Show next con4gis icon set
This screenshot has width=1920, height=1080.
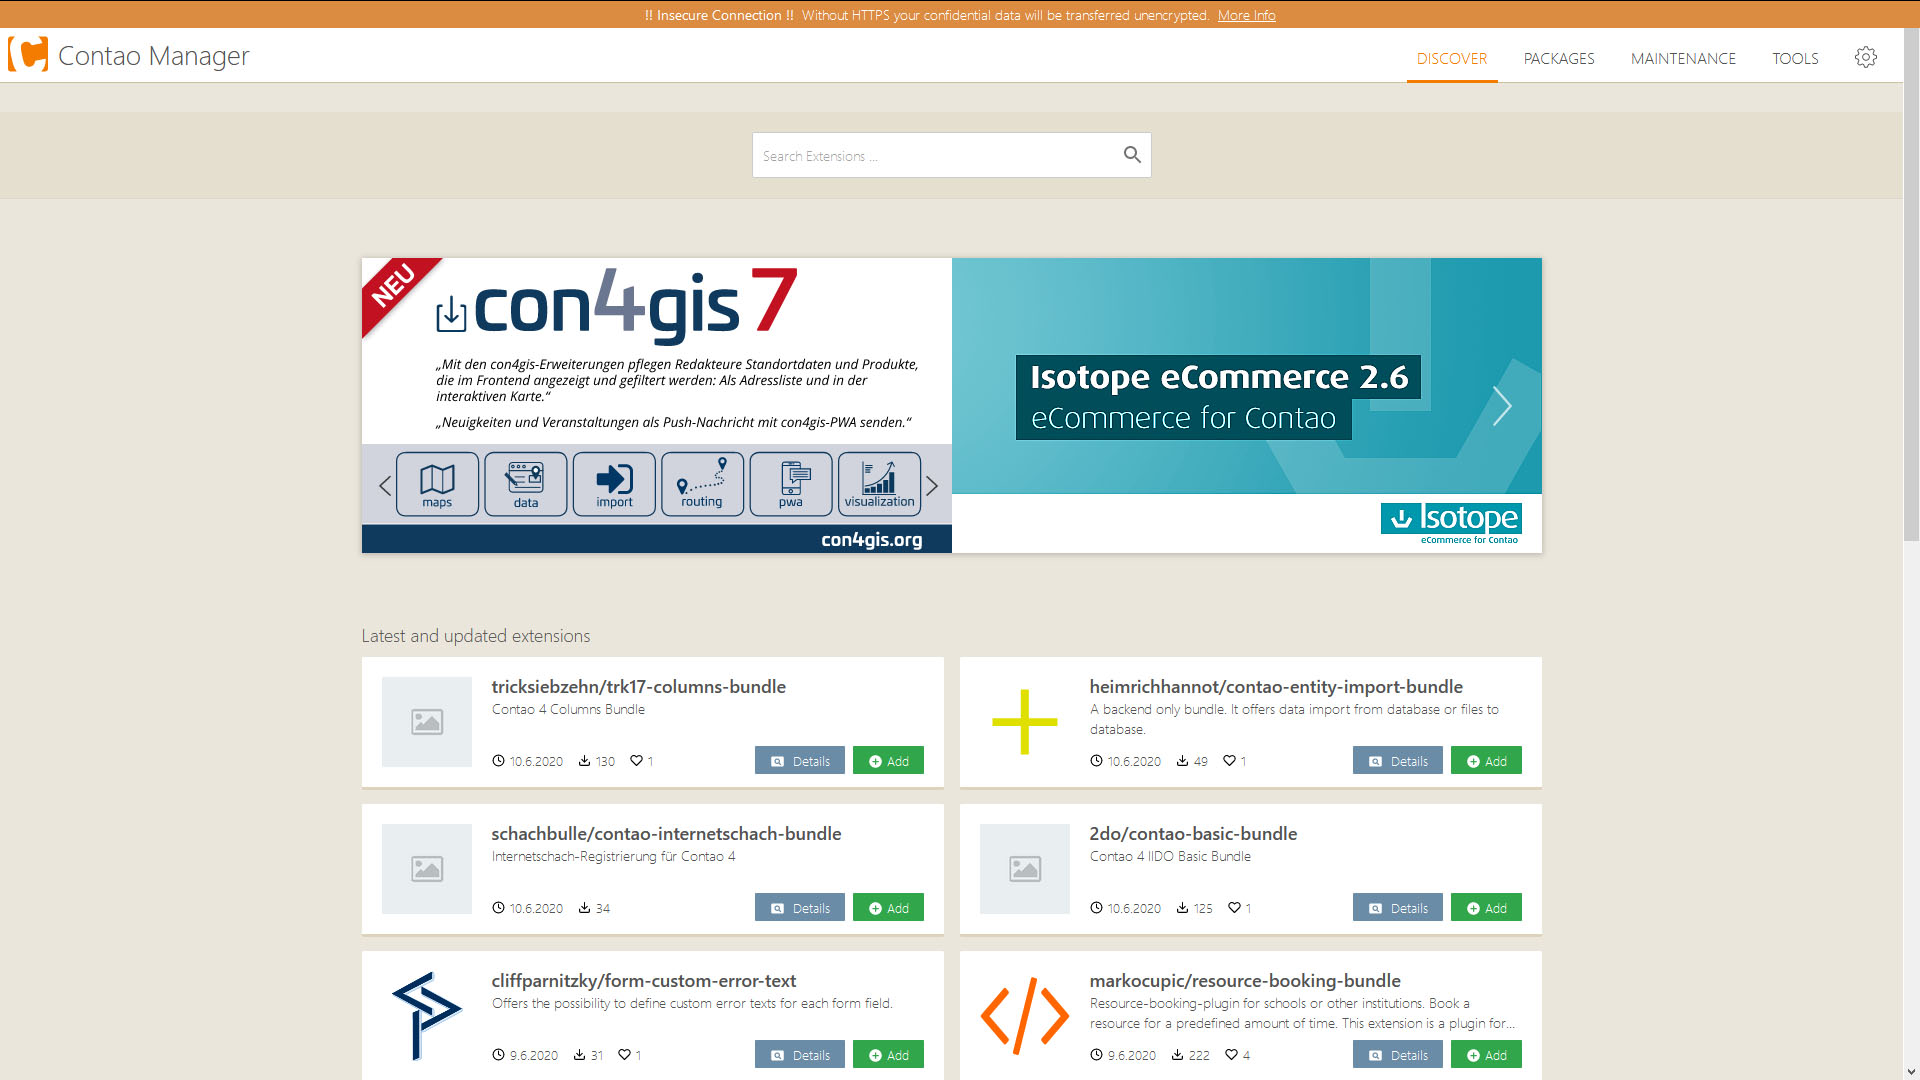pyautogui.click(x=932, y=486)
